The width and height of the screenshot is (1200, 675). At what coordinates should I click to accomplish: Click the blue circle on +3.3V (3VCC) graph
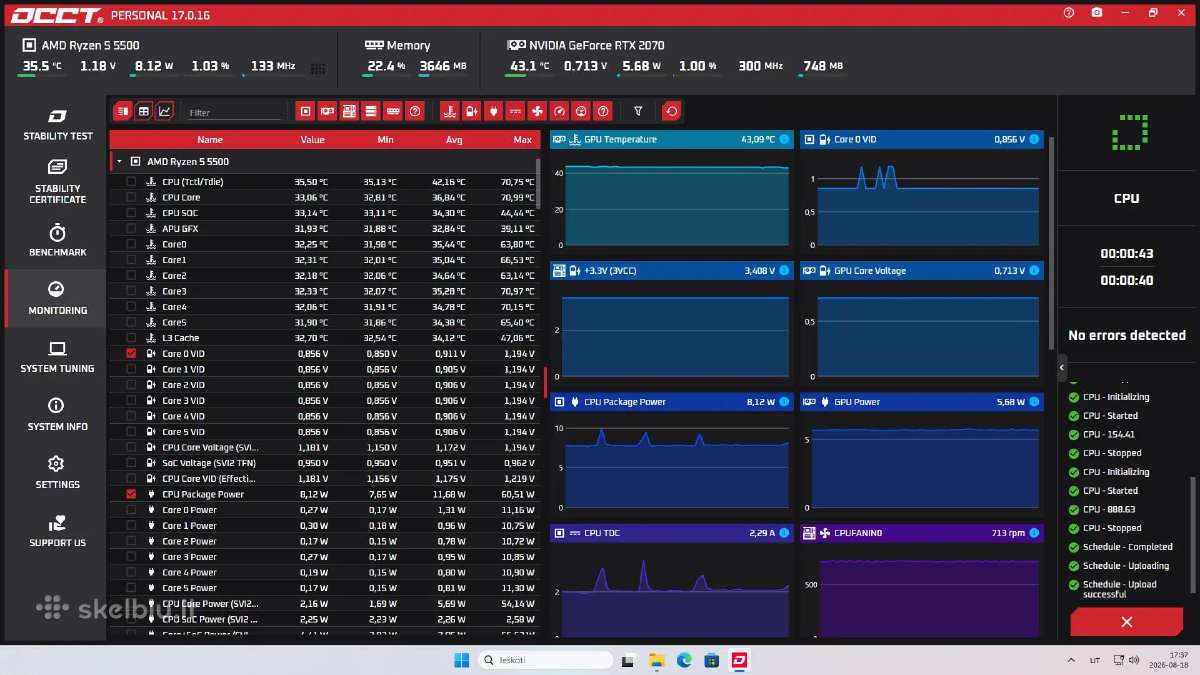784,271
